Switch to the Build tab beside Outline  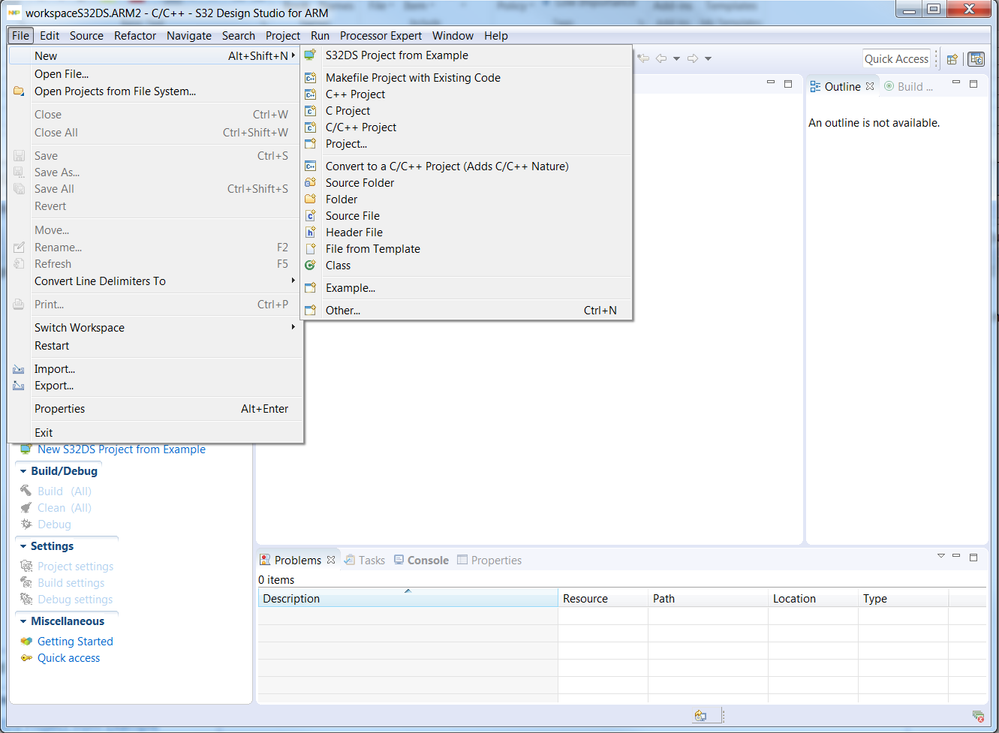(x=909, y=87)
